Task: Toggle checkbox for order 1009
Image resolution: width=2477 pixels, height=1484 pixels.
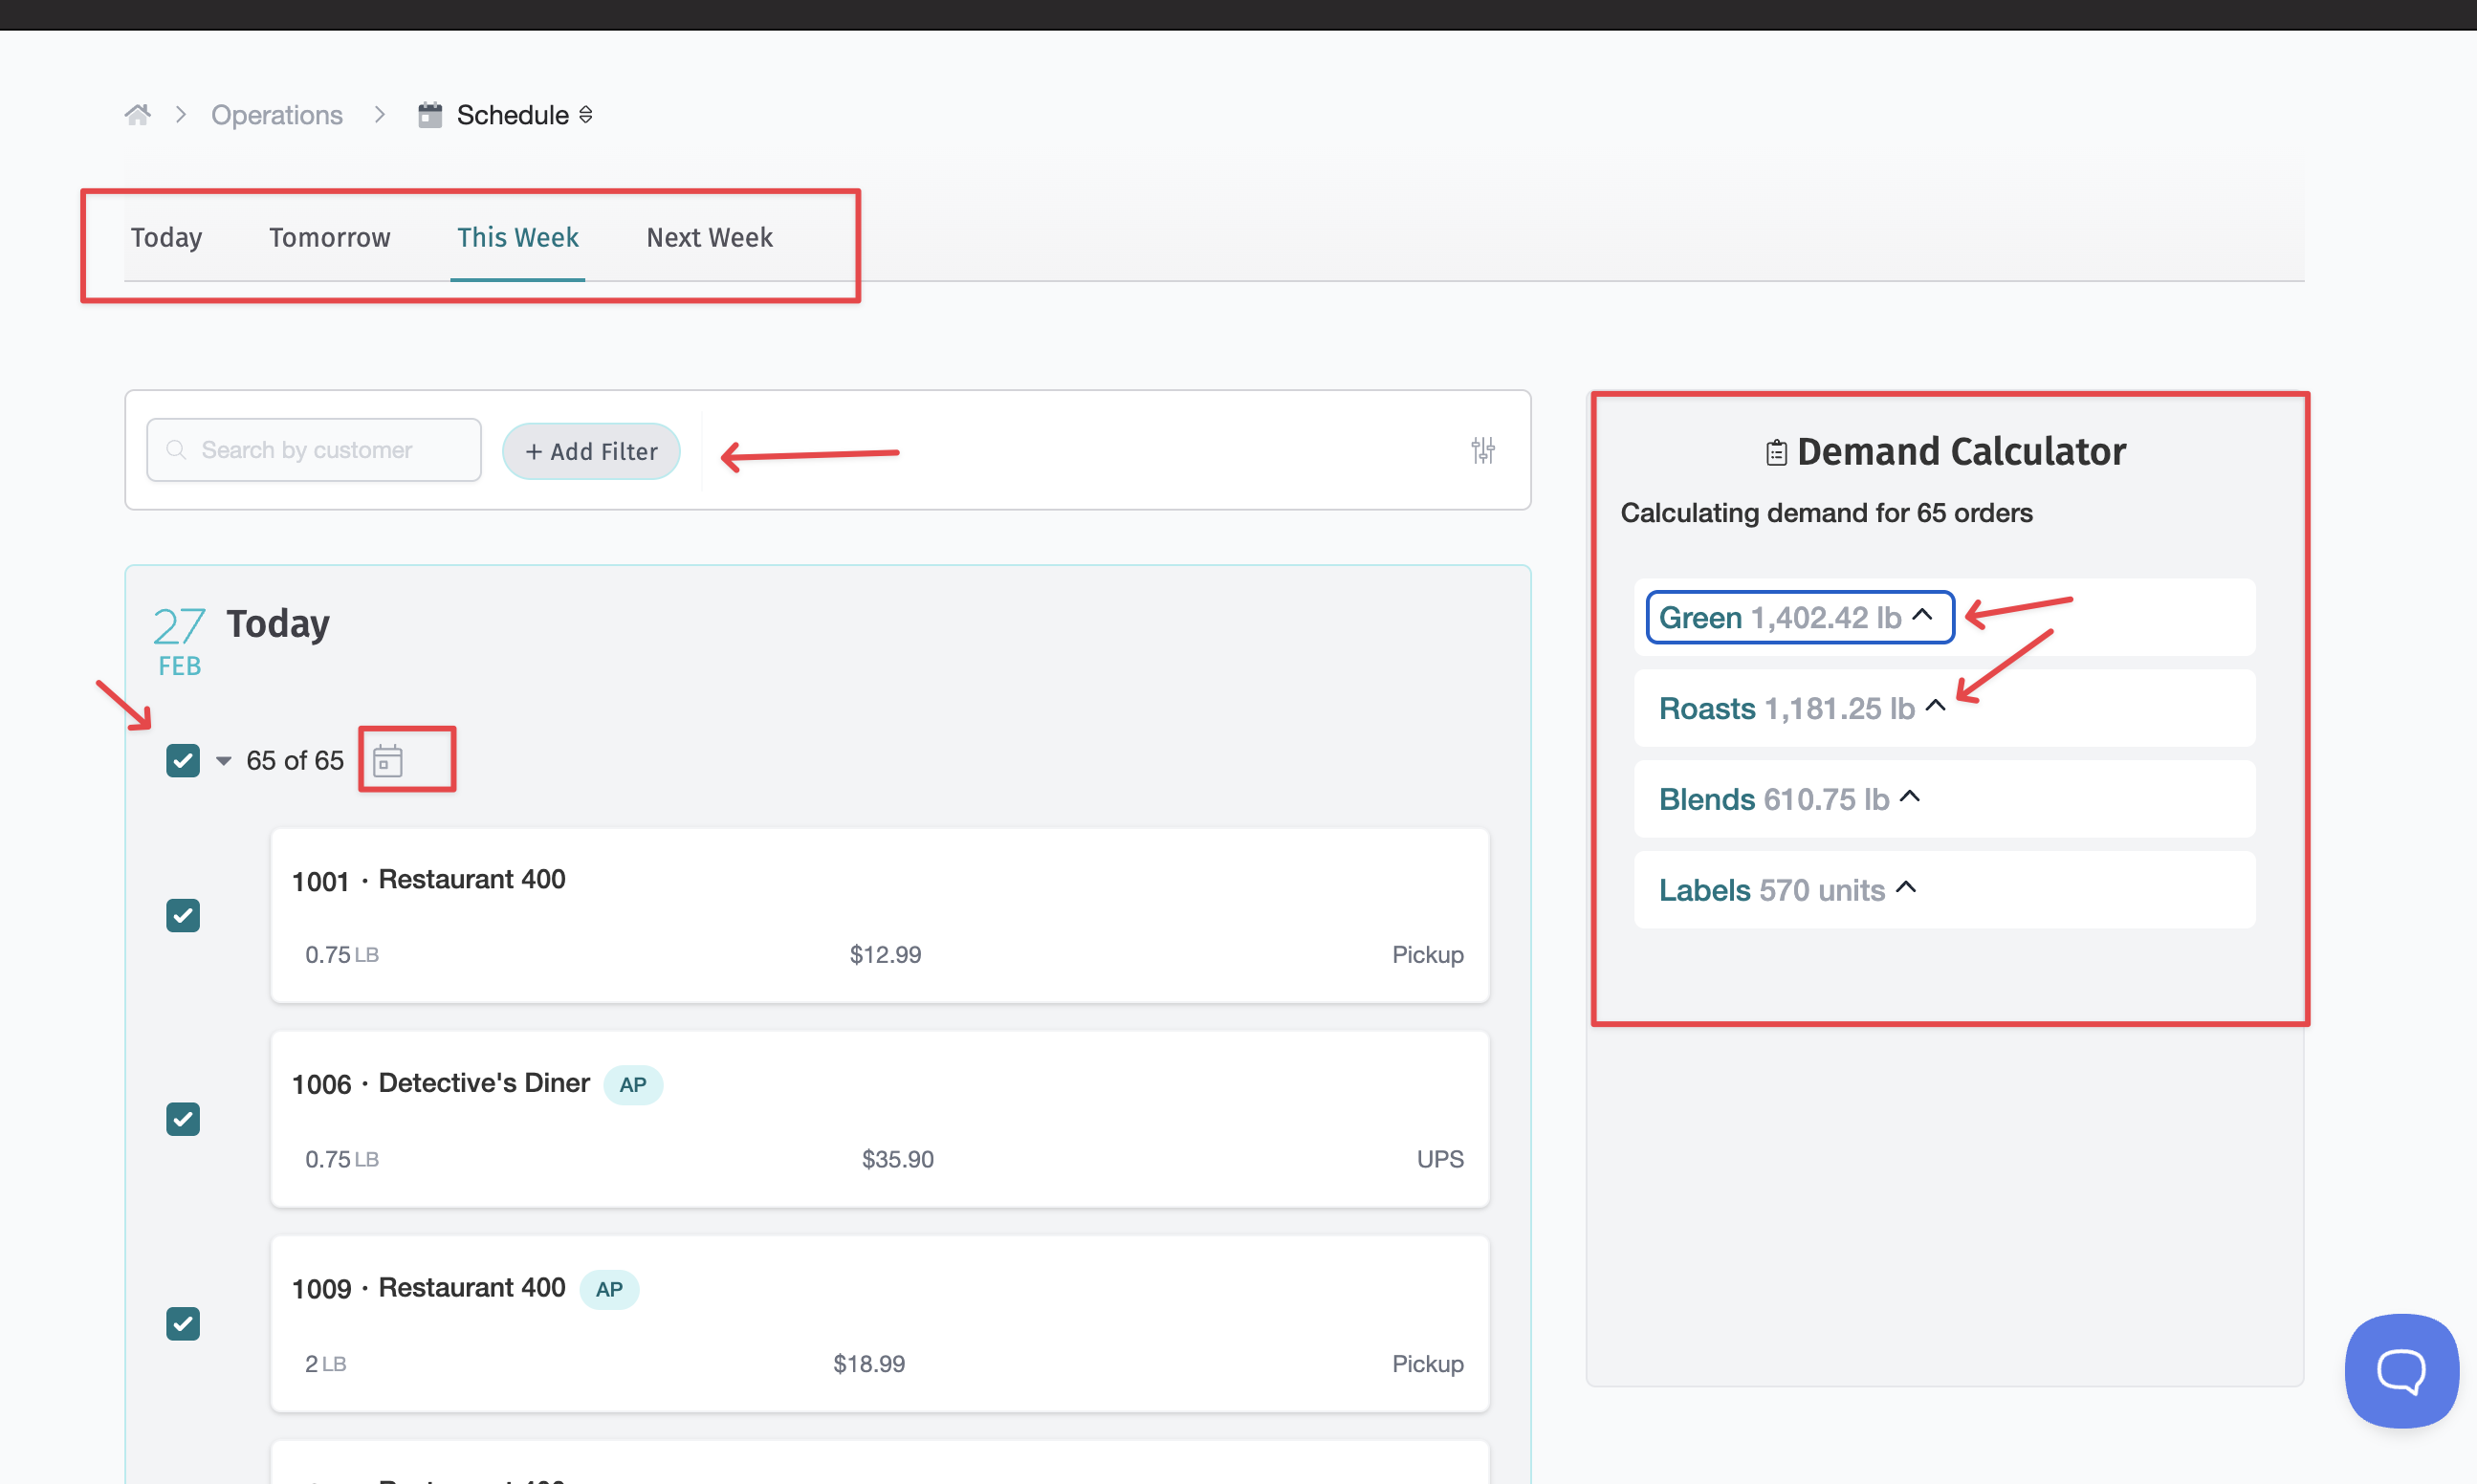Action: [183, 1324]
